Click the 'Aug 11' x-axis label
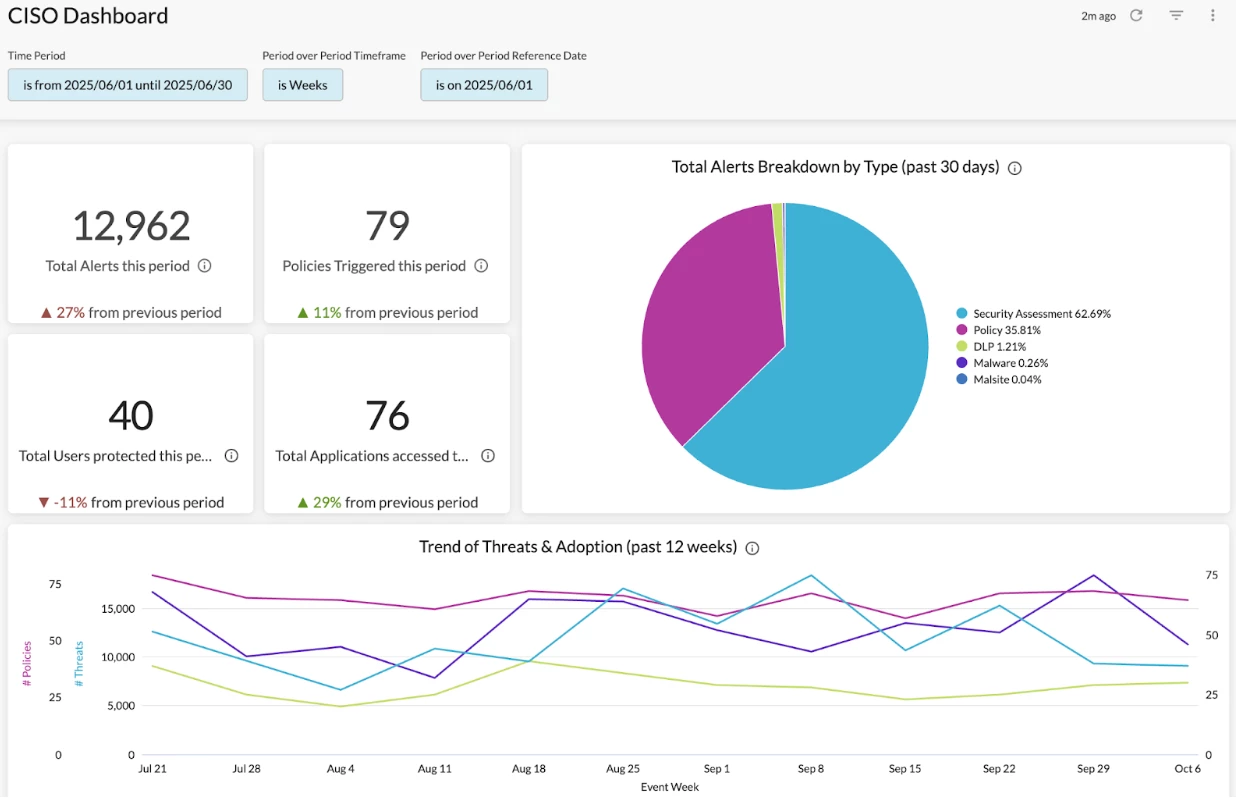Screen dimensions: 1236x798 435,769
